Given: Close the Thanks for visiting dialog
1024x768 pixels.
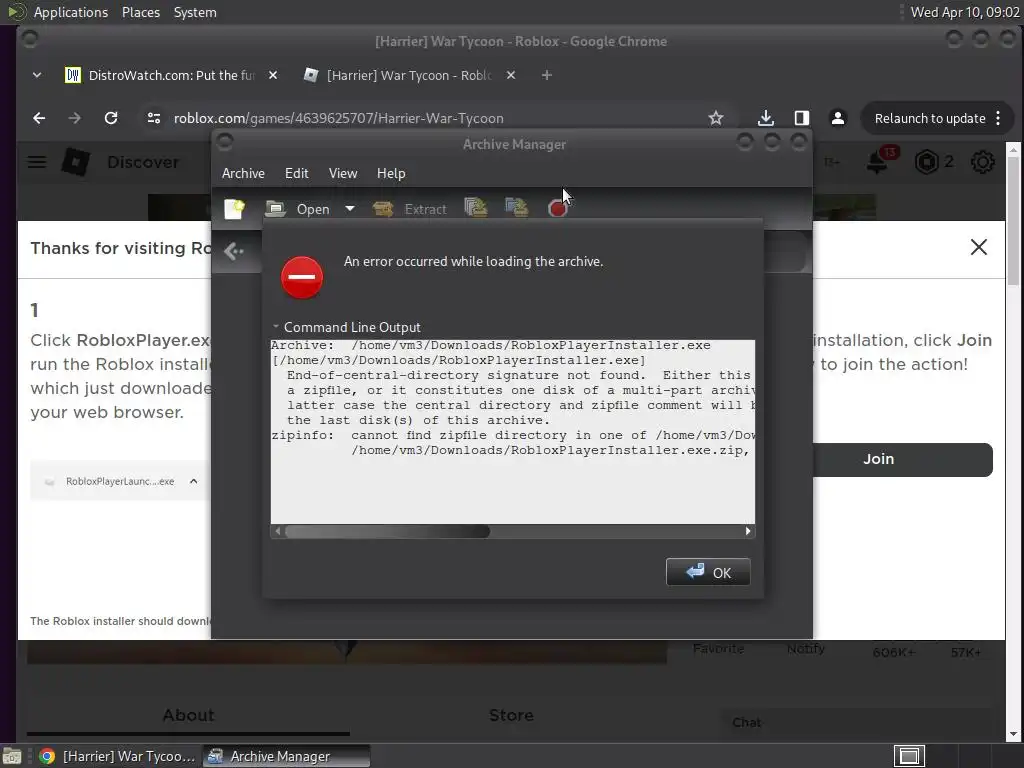Looking at the screenshot, I should tap(978, 247).
